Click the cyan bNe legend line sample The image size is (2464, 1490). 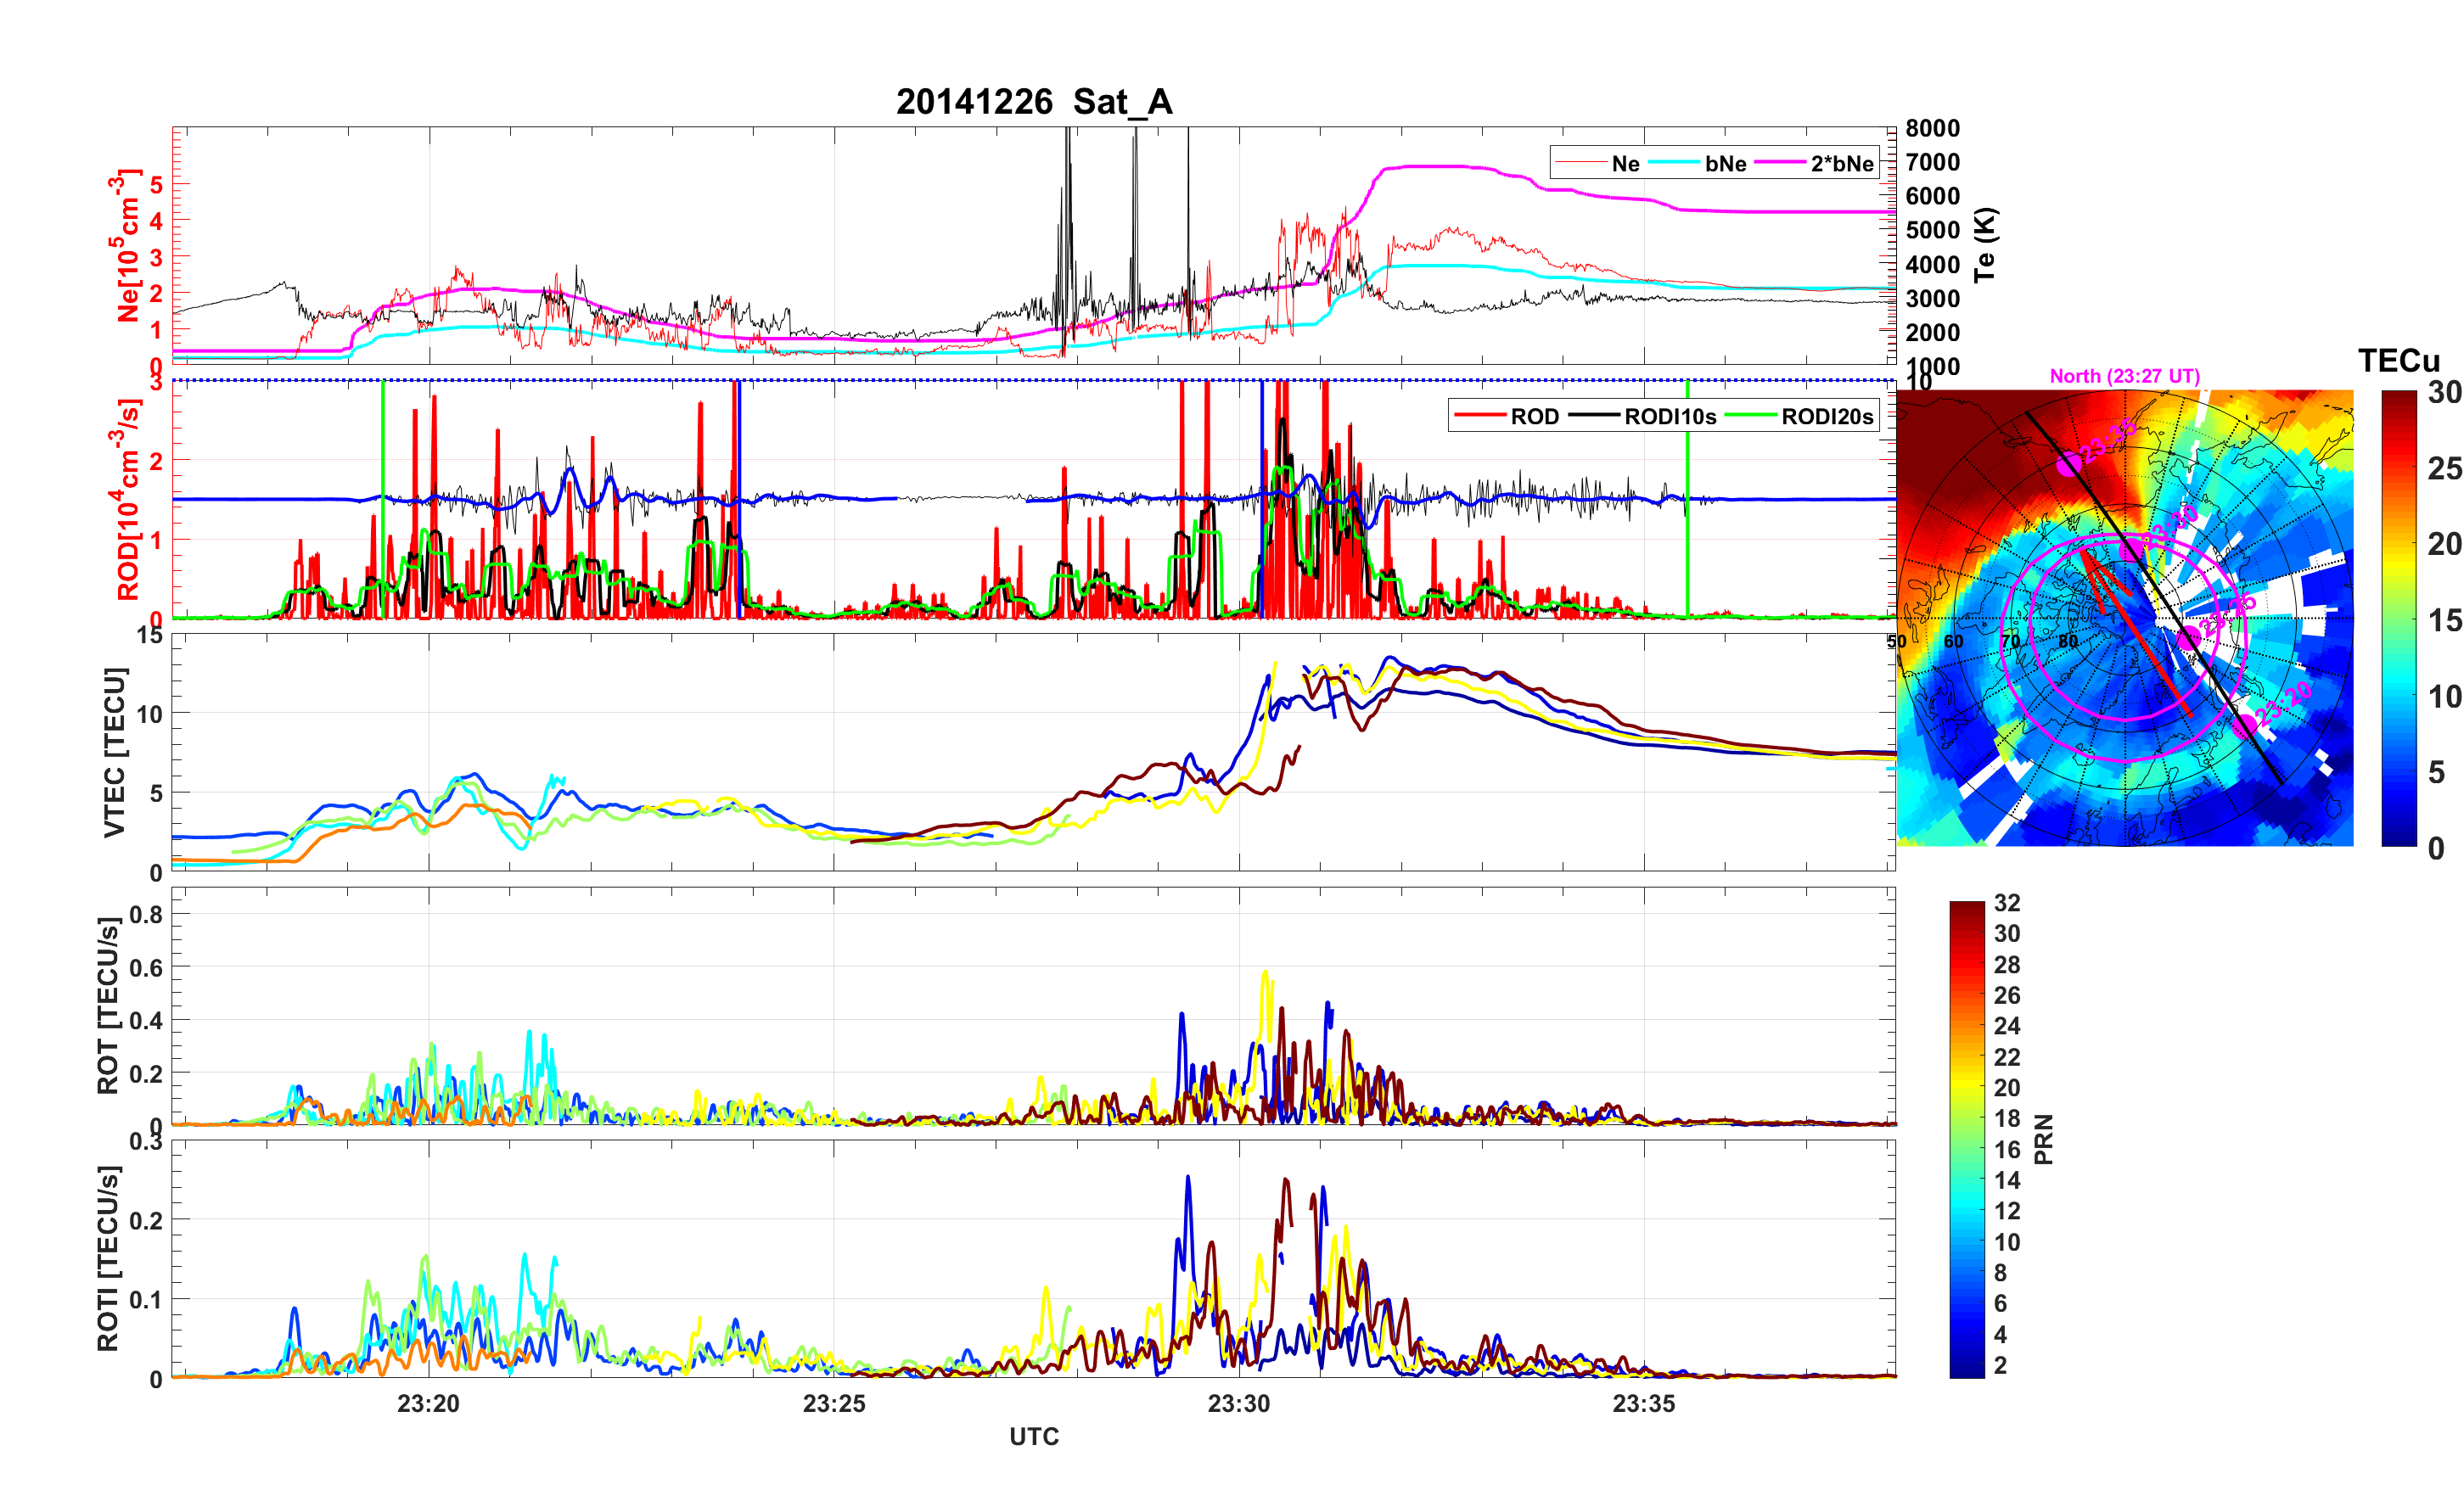tap(1674, 163)
